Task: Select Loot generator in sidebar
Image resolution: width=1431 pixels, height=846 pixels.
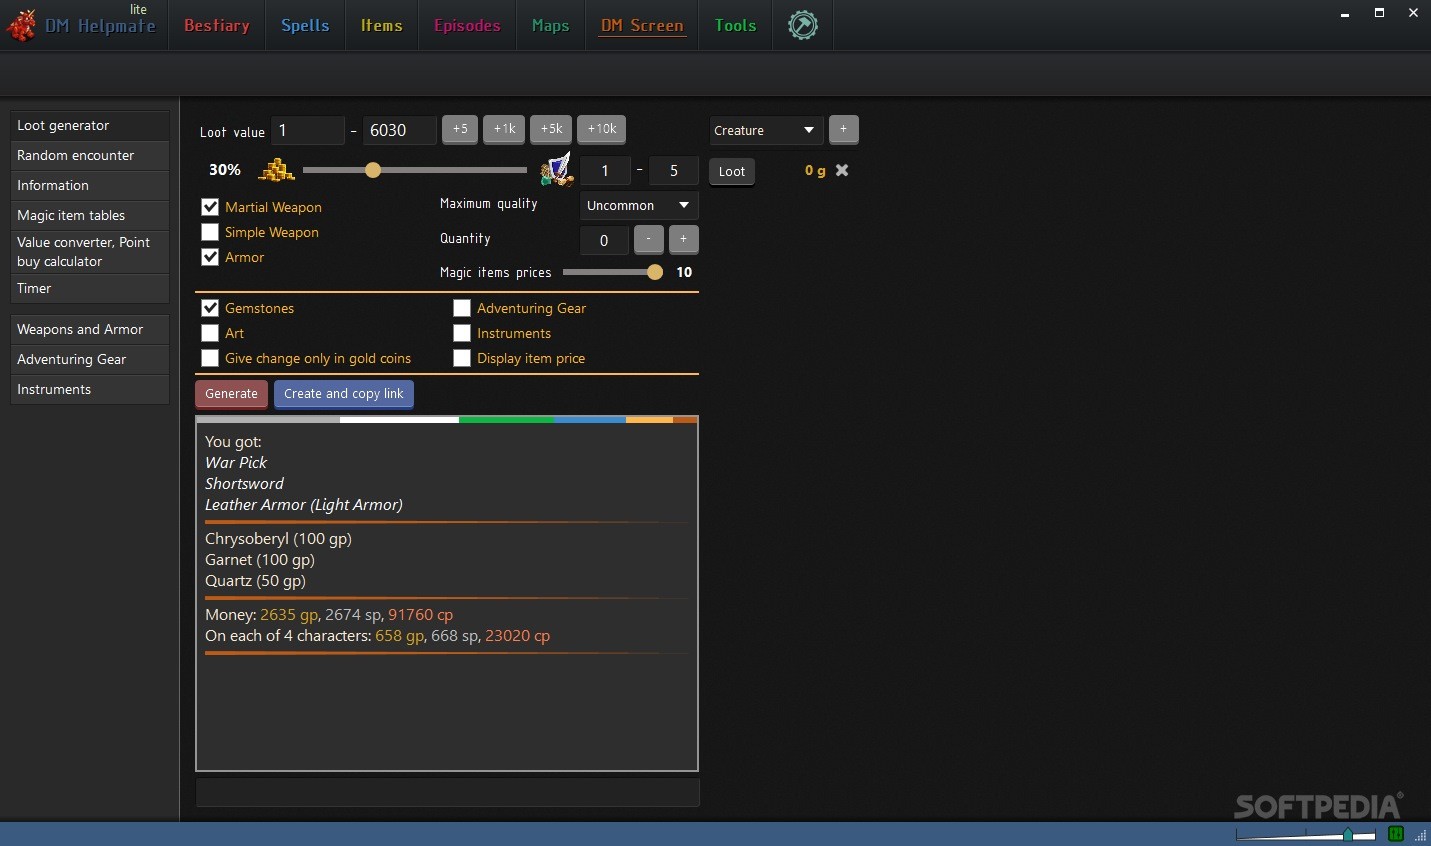Action: (89, 125)
